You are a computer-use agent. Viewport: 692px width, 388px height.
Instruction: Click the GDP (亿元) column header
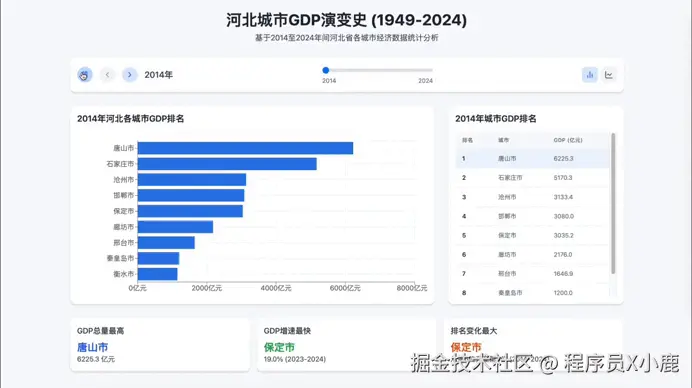click(568, 140)
